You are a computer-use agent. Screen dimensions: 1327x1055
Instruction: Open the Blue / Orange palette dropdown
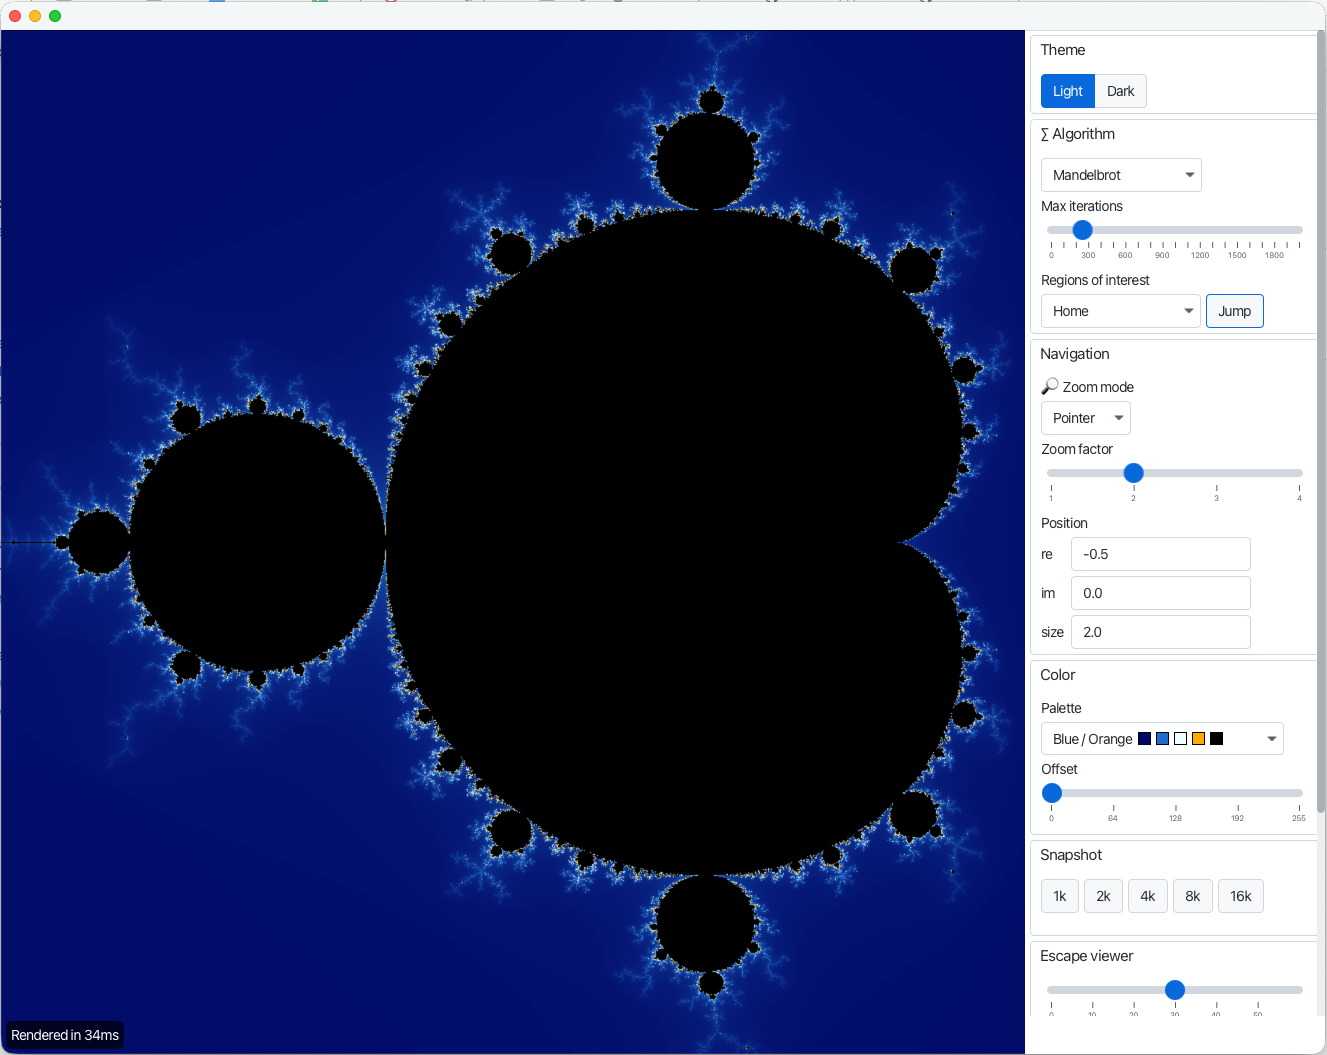[1161, 739]
